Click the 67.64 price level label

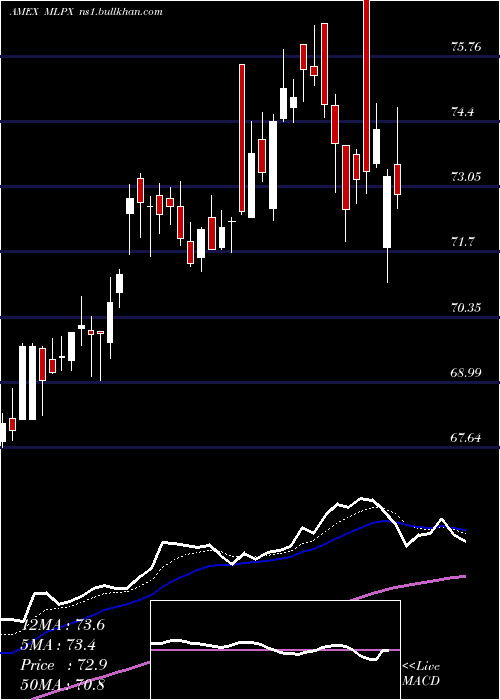point(466,438)
